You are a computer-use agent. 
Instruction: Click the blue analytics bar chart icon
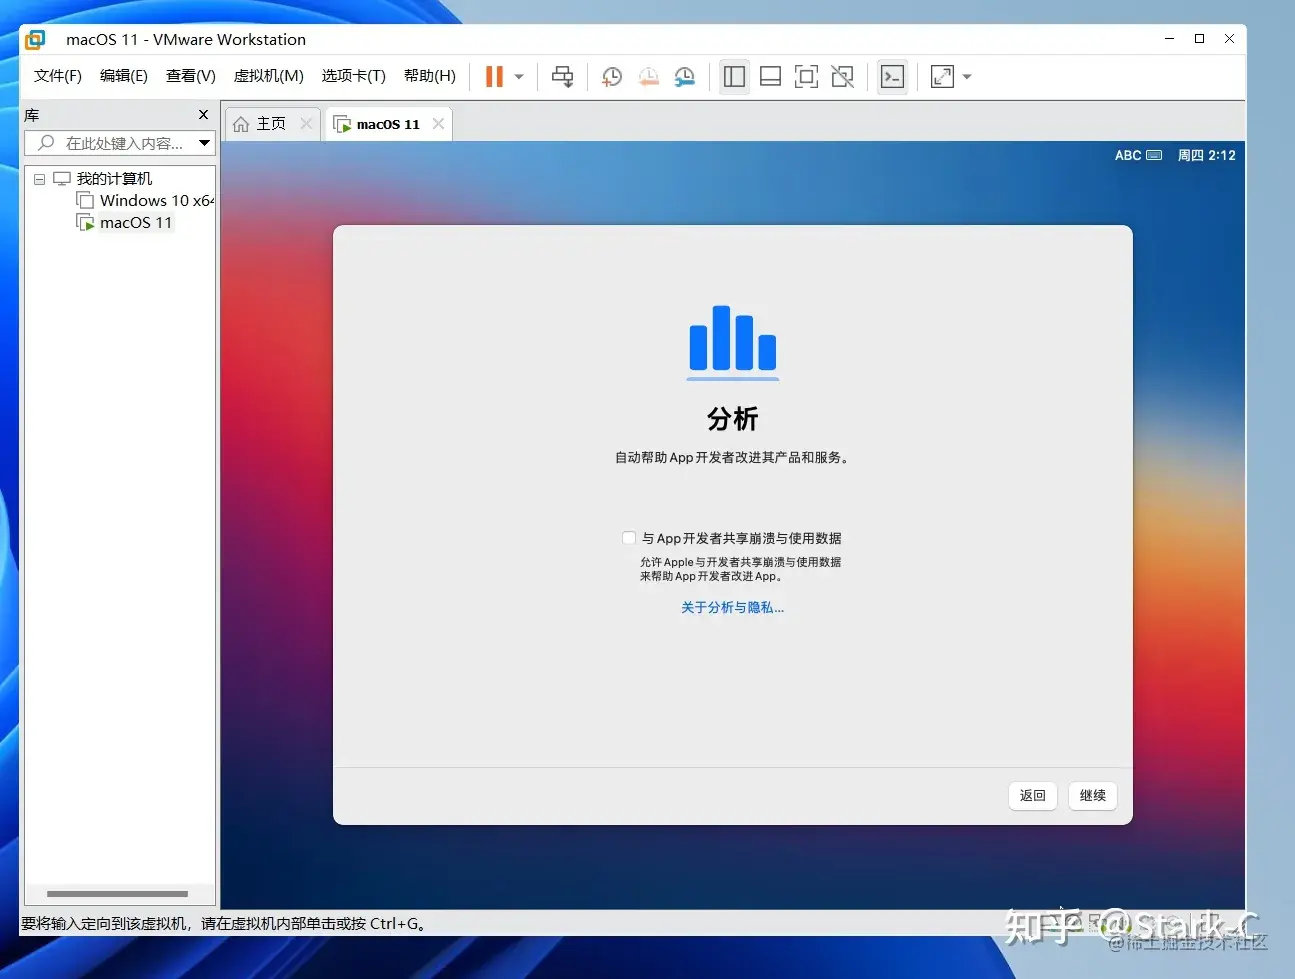coord(733,341)
